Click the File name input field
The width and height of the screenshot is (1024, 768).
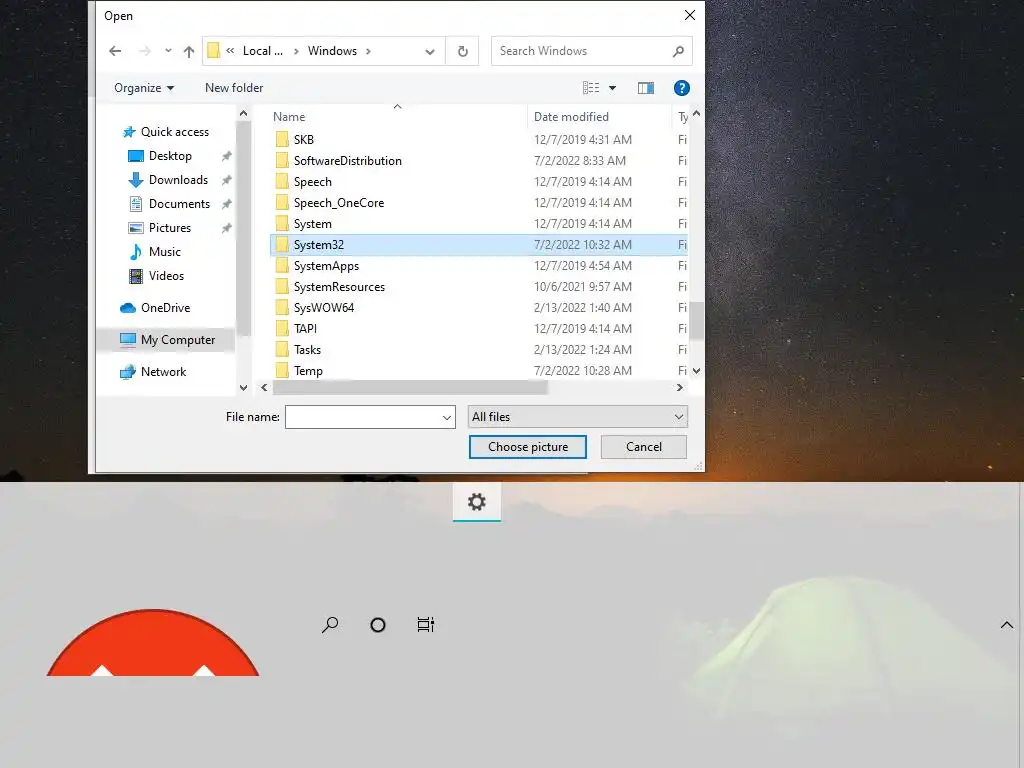[x=362, y=417]
